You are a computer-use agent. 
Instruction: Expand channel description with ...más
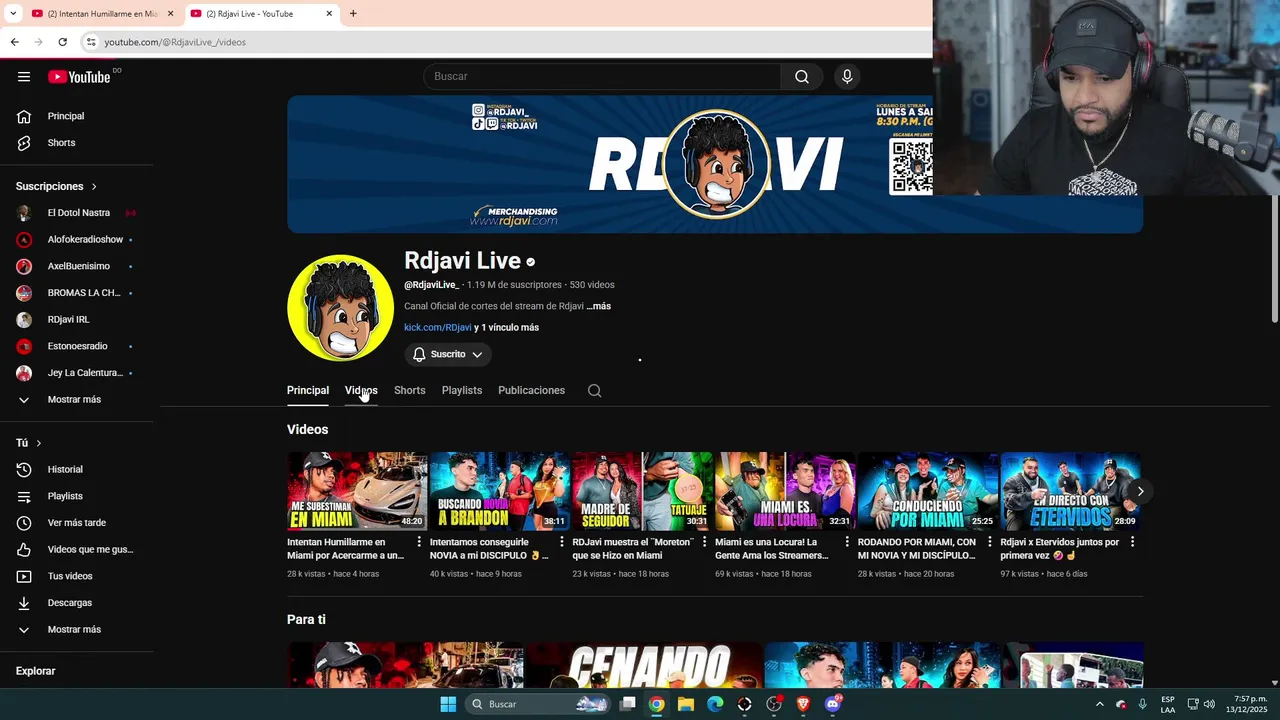pos(599,306)
